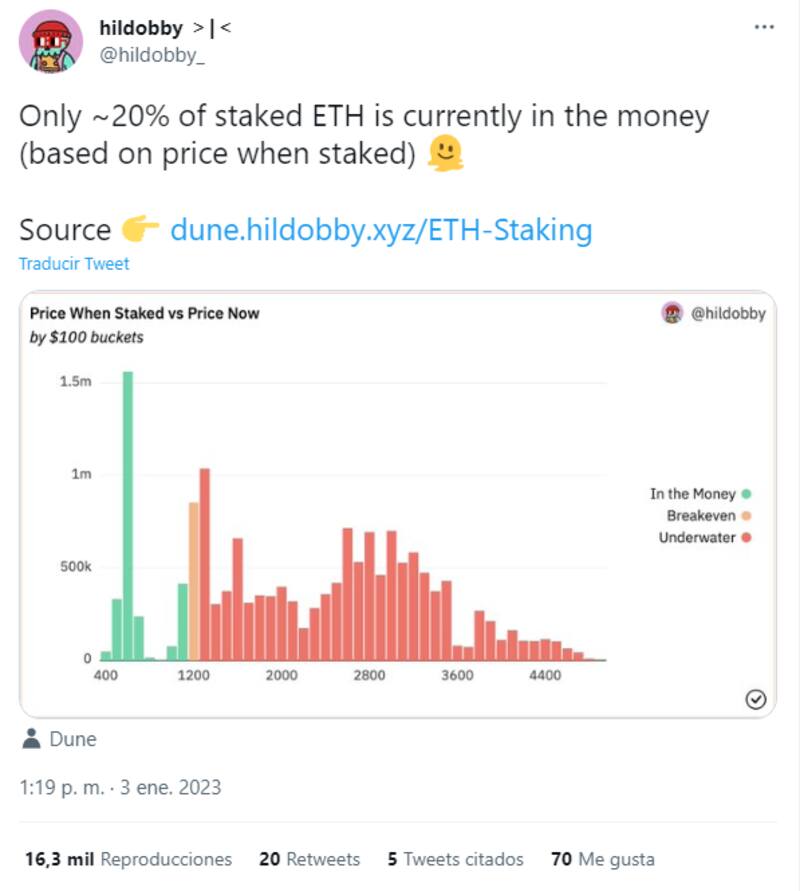The height and width of the screenshot is (891, 800).
Task: Open the dune.hildobby.xyz/ETH-Staking link
Action: coord(381,230)
